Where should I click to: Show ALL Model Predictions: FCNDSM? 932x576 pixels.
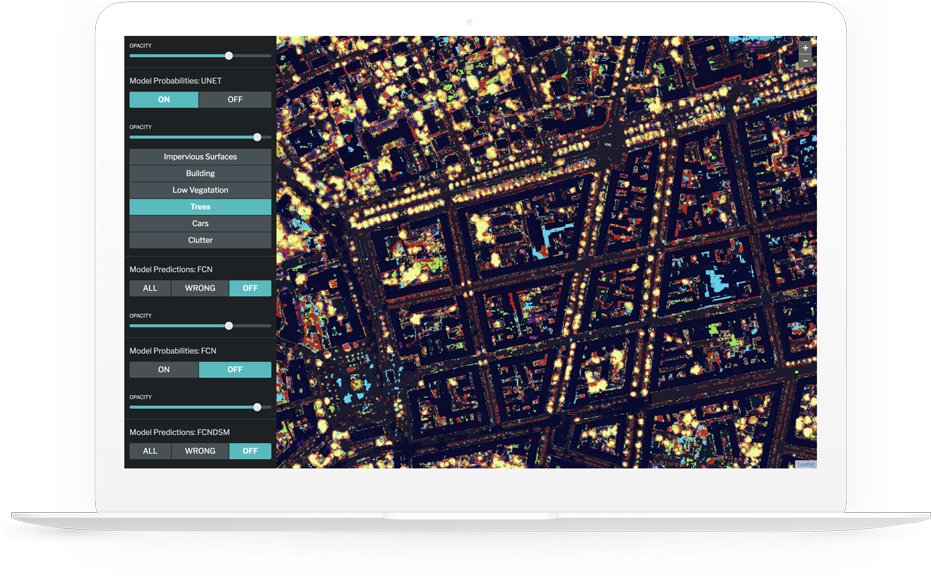click(150, 451)
